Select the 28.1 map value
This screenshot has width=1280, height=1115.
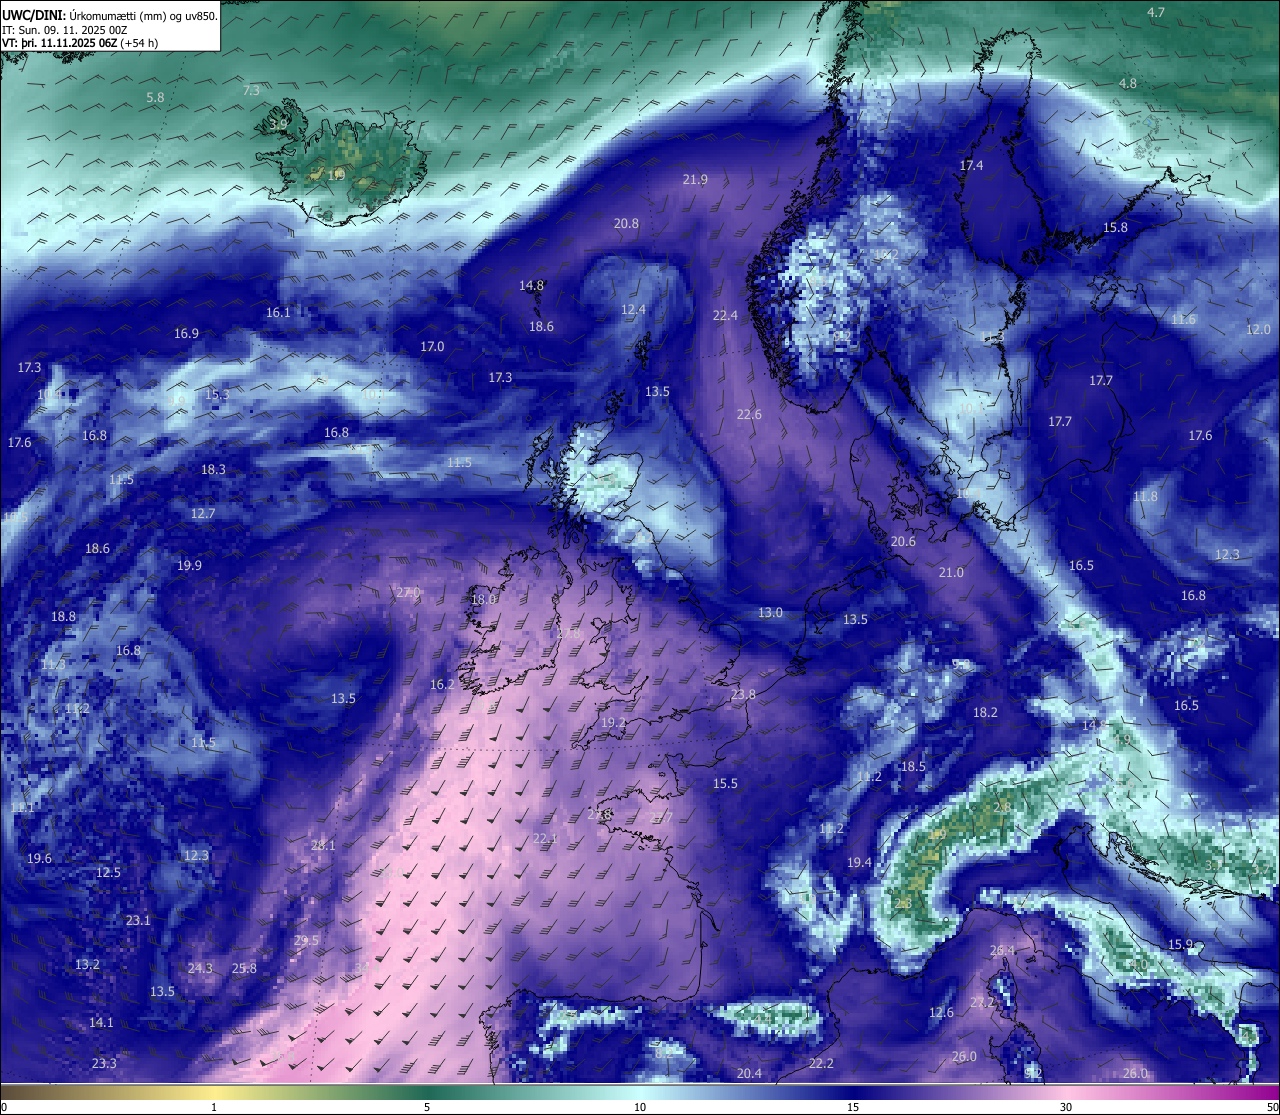323,846
